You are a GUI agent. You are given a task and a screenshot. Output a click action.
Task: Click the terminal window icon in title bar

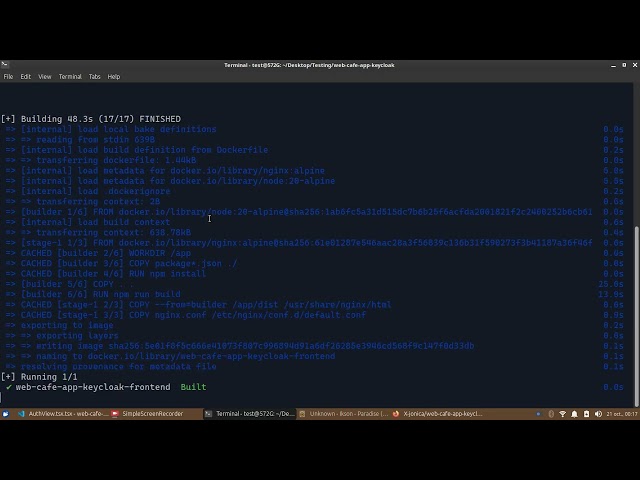click(4, 64)
